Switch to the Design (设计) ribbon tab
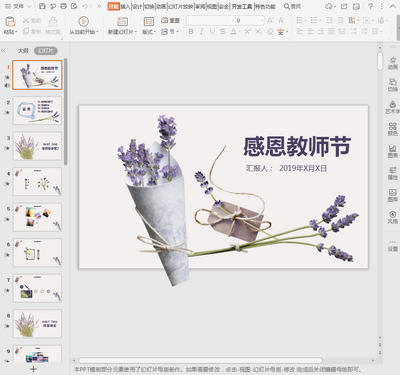This screenshot has height=375, width=400. pyautogui.click(x=137, y=6)
